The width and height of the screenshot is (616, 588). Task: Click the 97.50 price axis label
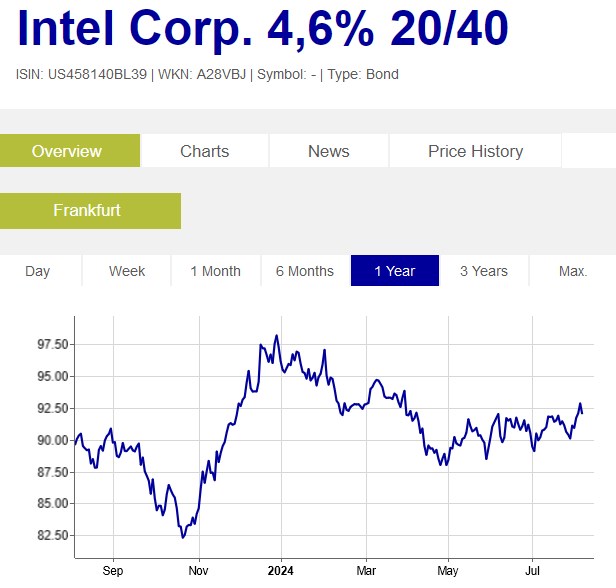coord(52,345)
